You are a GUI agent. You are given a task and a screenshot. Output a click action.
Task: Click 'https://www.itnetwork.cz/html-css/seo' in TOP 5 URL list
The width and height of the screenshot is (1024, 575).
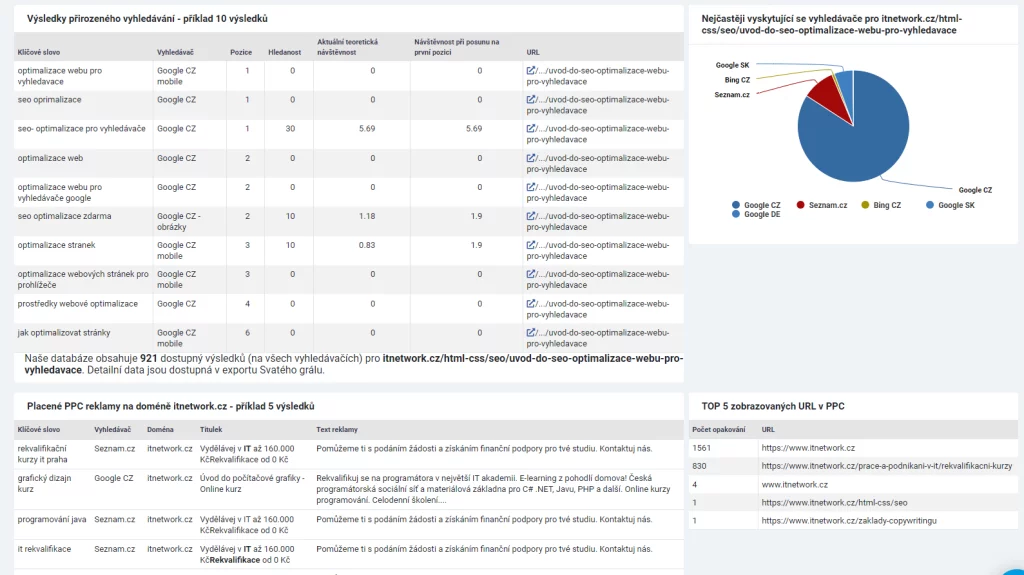[x=834, y=502]
